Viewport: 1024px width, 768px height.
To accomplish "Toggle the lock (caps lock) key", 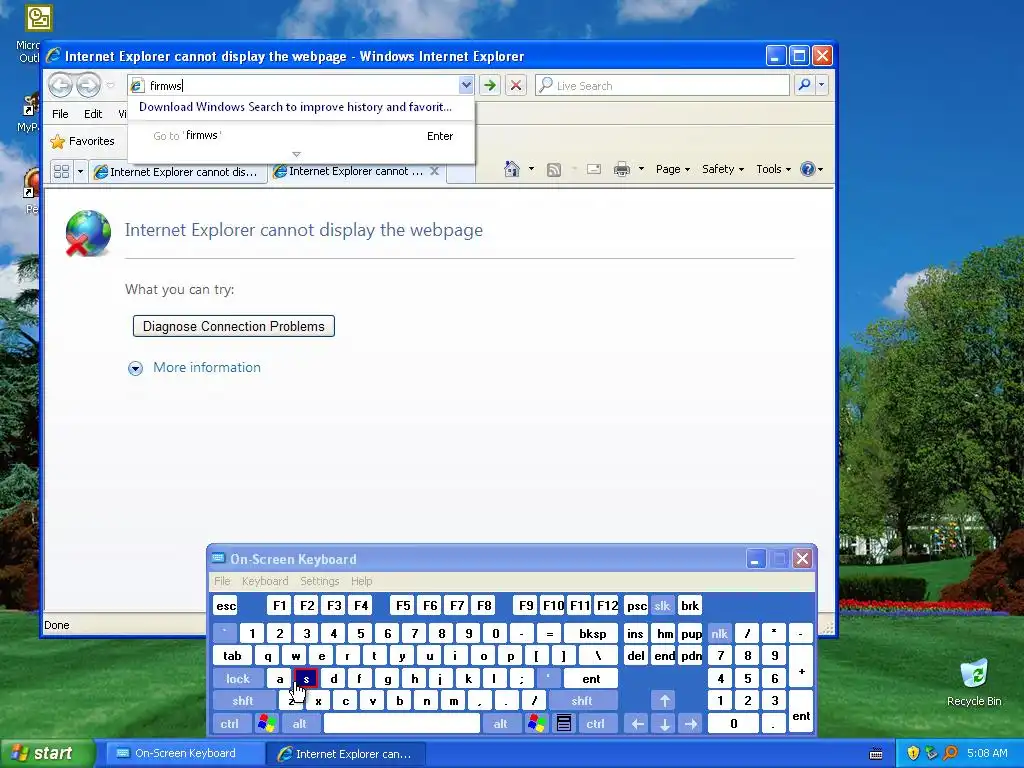I will tap(238, 679).
